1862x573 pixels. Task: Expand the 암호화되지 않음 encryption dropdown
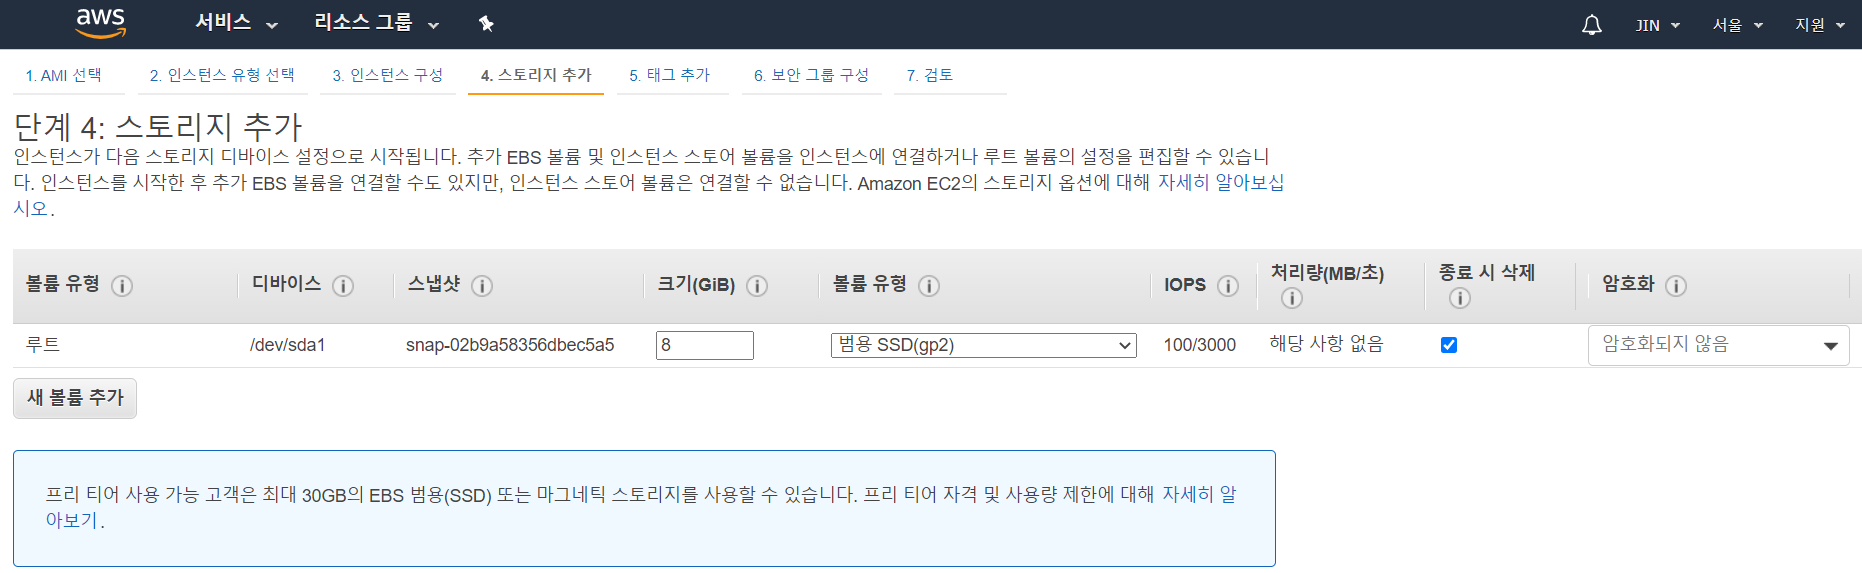[x=1718, y=345]
